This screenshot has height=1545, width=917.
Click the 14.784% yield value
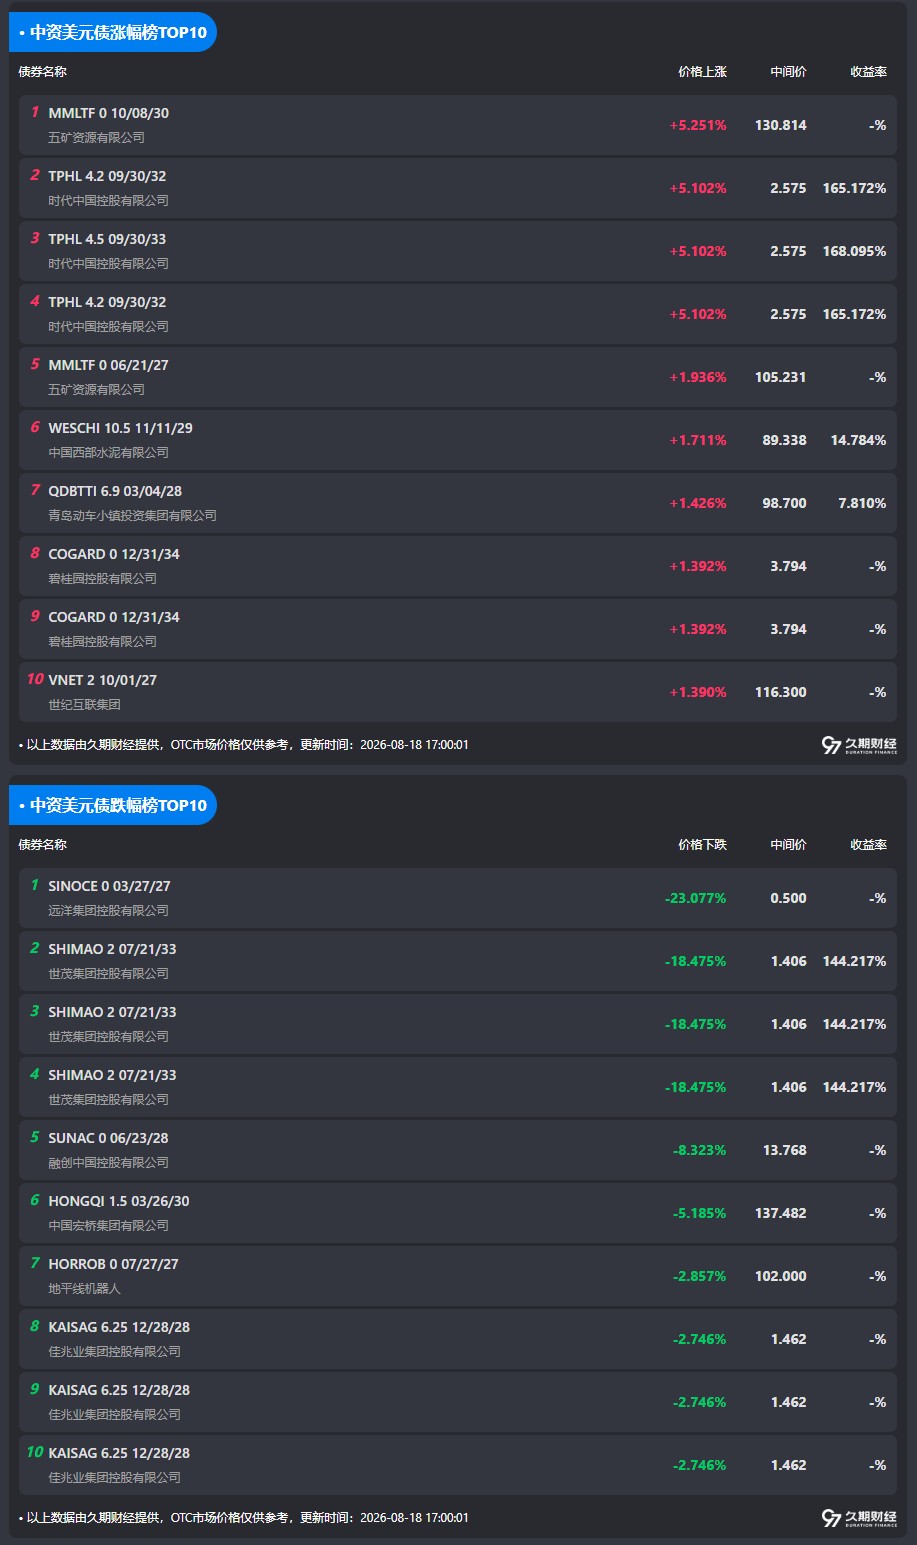tap(859, 441)
